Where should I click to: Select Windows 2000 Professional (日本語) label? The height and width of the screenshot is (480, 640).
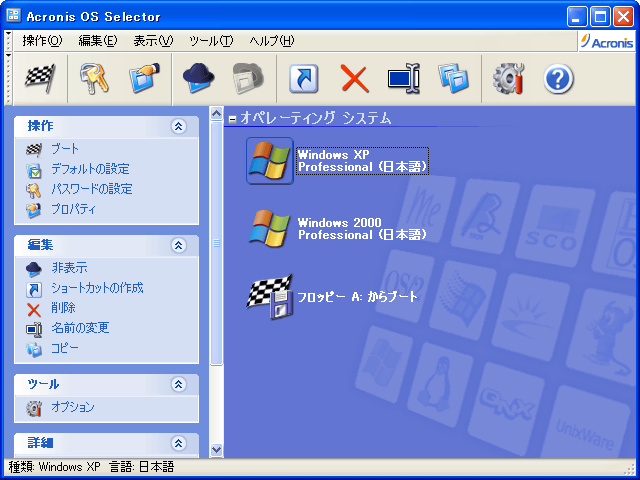(x=362, y=229)
